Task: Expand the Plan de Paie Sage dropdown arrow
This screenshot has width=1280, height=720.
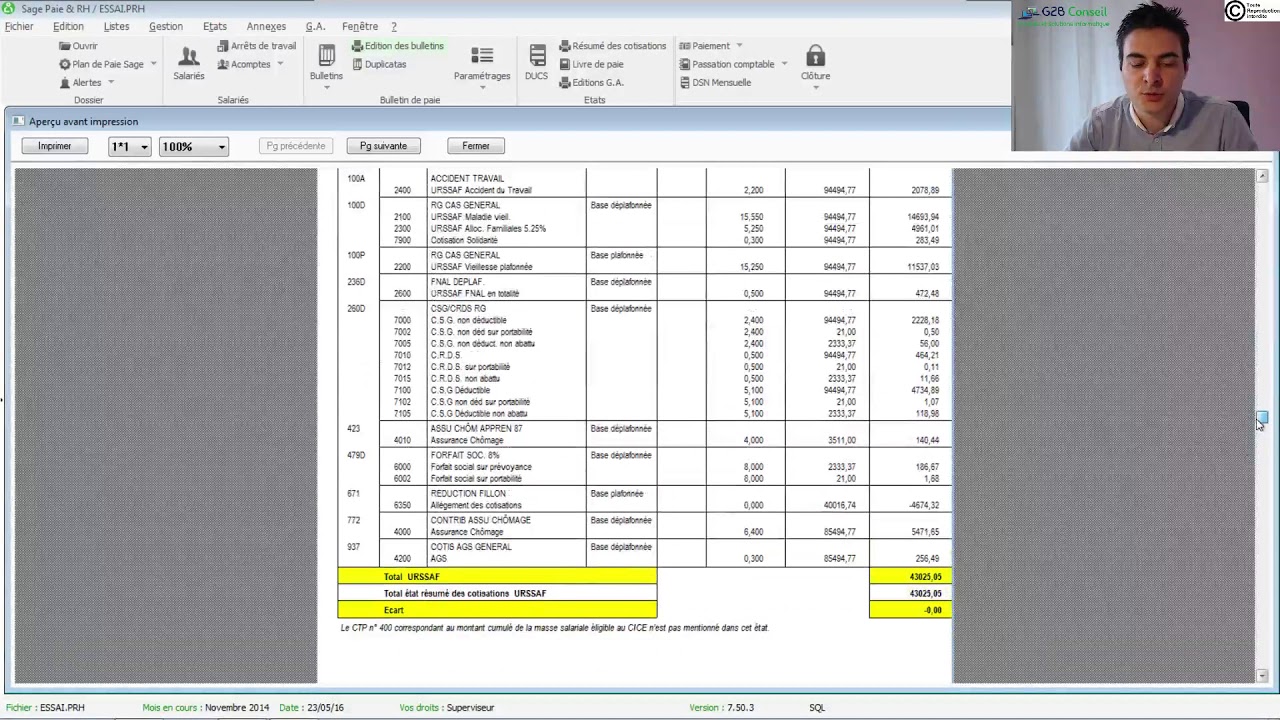Action: point(153,64)
